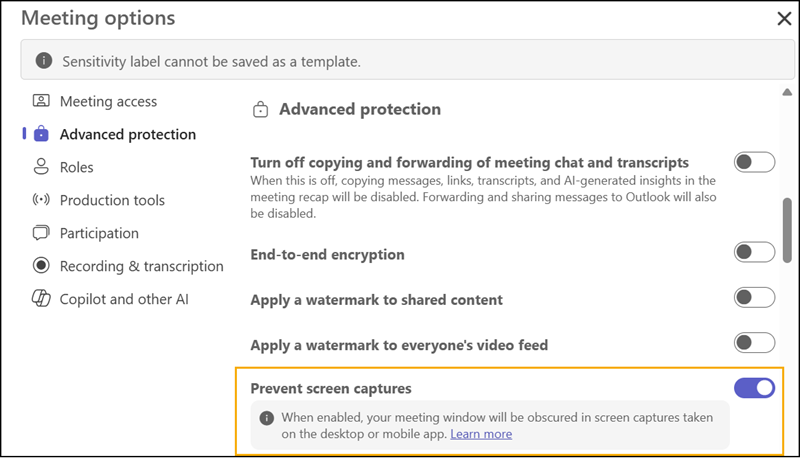The height and width of the screenshot is (458, 800).
Task: Turn on watermark for shared content
Action: (x=754, y=297)
